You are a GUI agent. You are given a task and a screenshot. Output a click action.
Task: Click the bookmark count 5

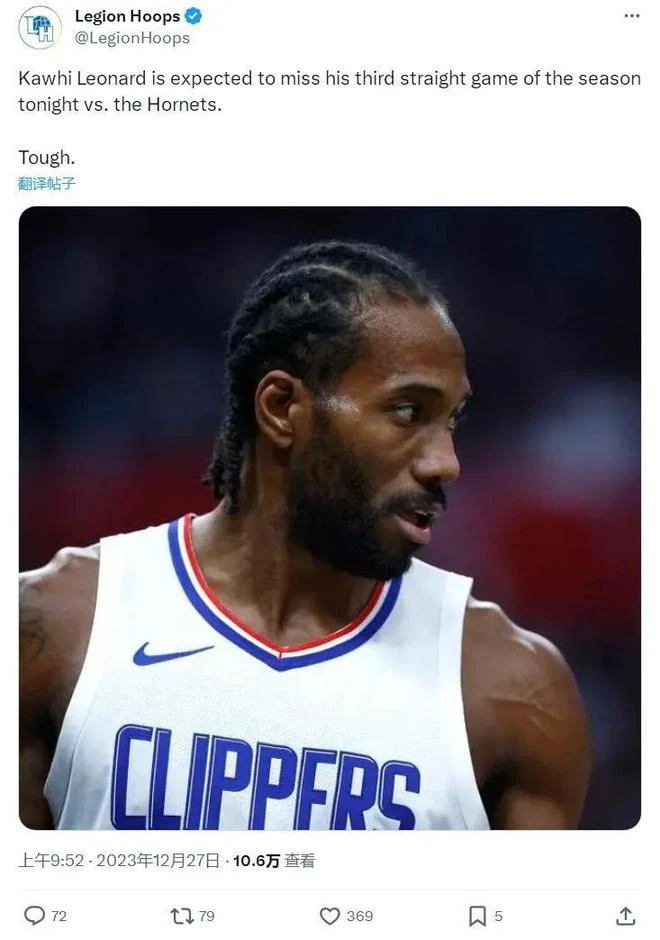tap(498, 916)
